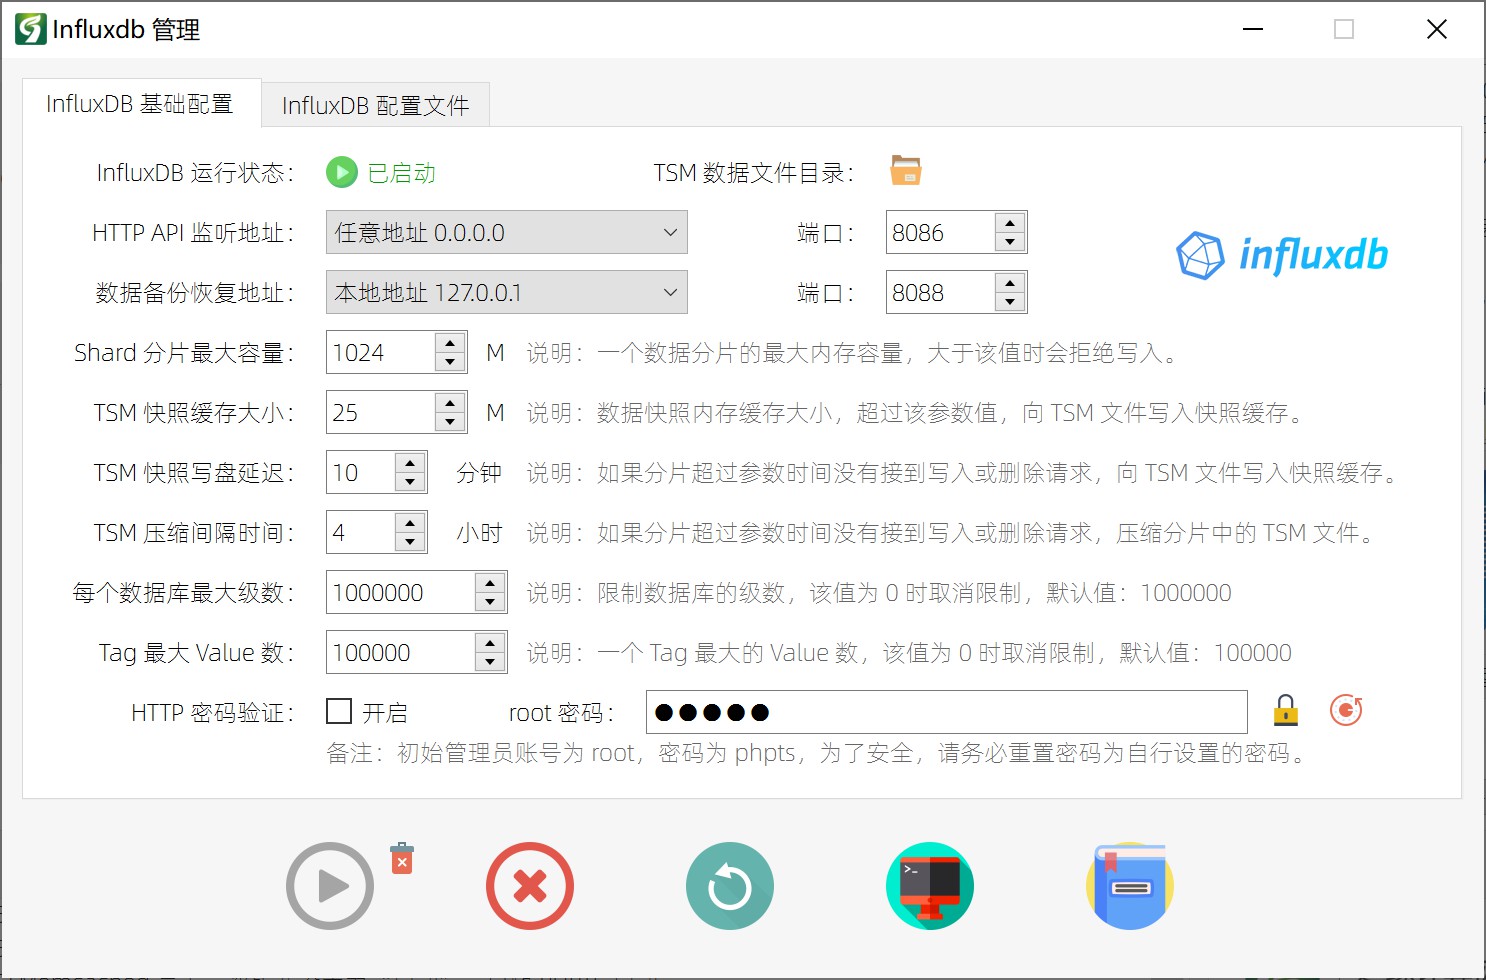This screenshot has width=1486, height=980.
Task: Switch to InfluxDB 基础配置 tab
Action: coord(140,104)
